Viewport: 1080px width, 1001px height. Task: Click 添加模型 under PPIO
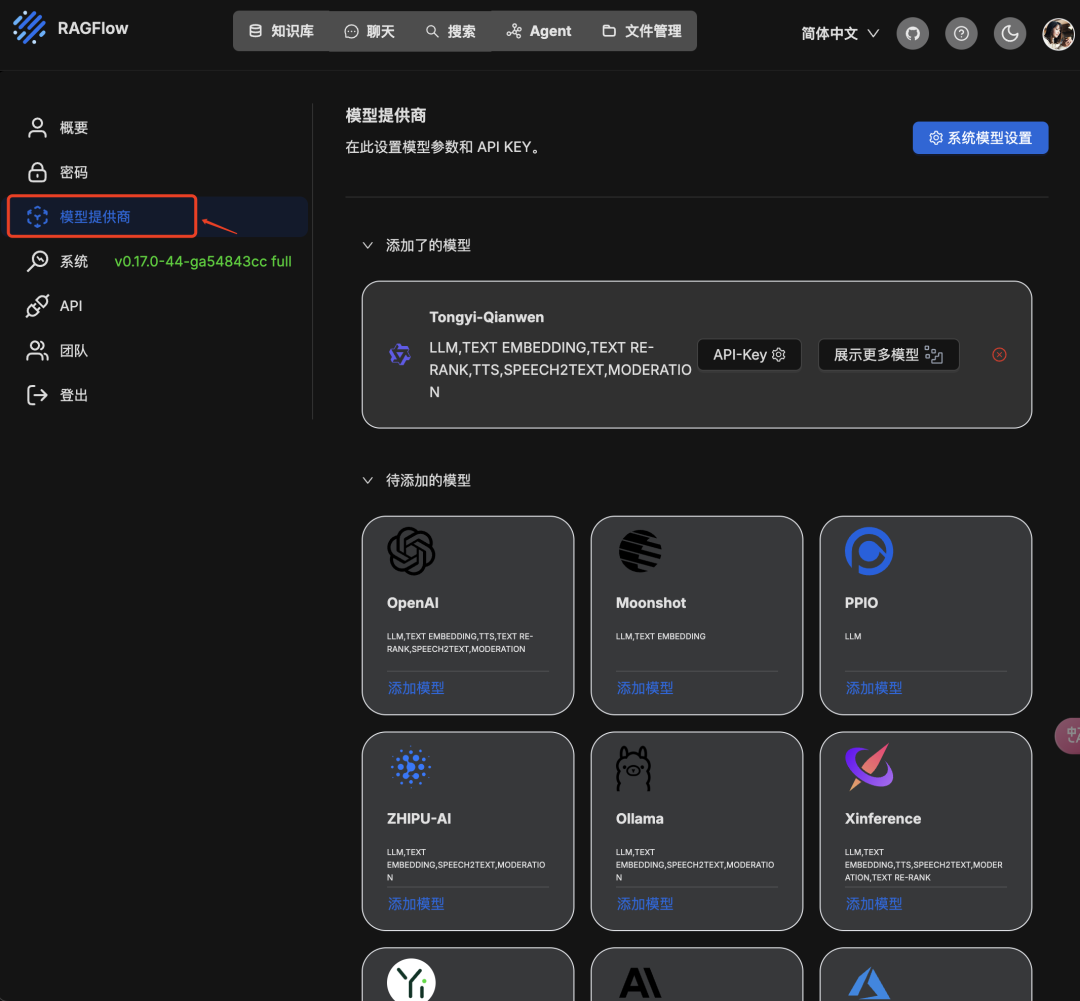873,688
